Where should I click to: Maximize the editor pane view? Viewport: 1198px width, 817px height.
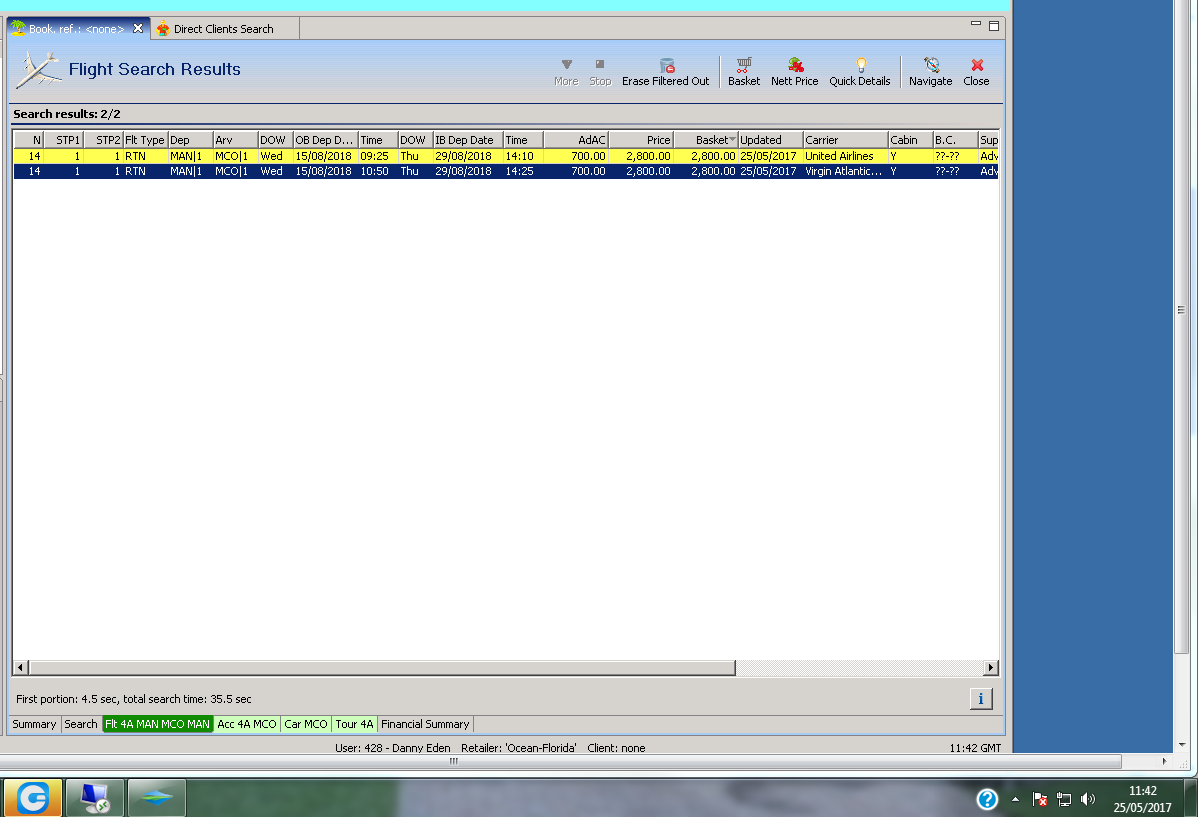tap(994, 25)
